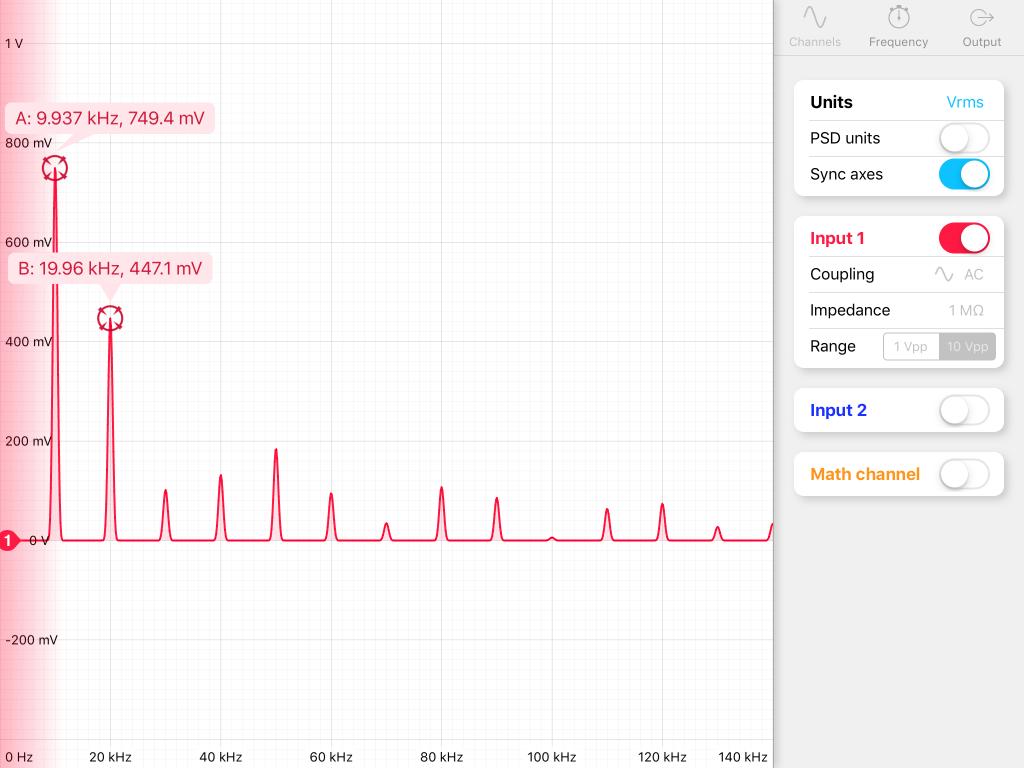Tap the AC coupling sine wave icon
The width and height of the screenshot is (1024, 768).
point(944,274)
